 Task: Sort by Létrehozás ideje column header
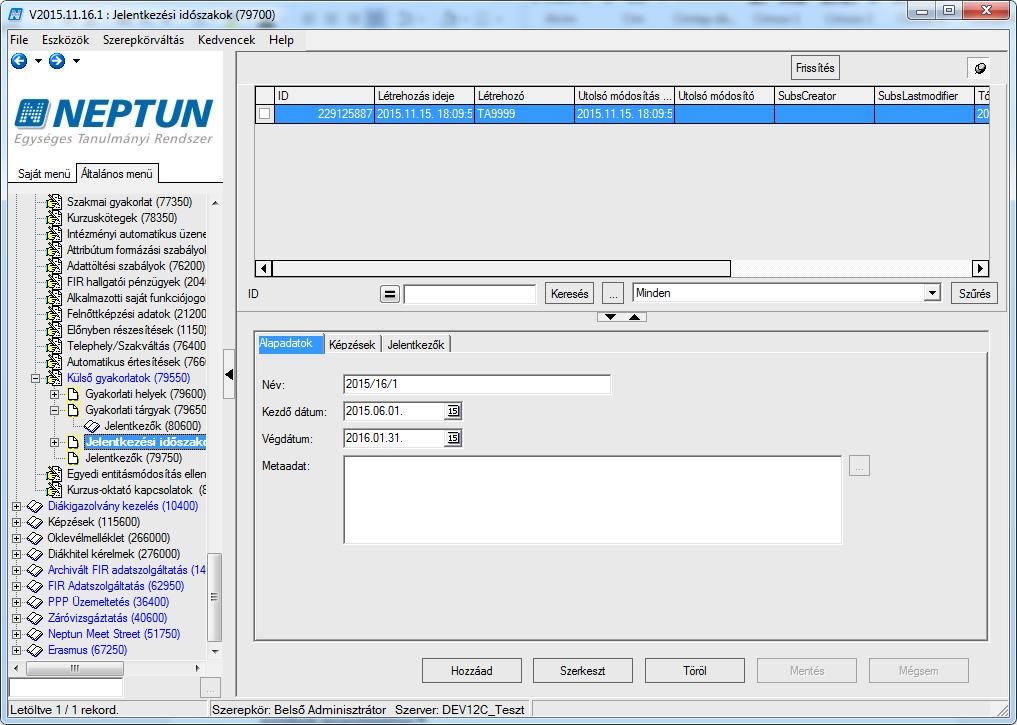[x=424, y=96]
